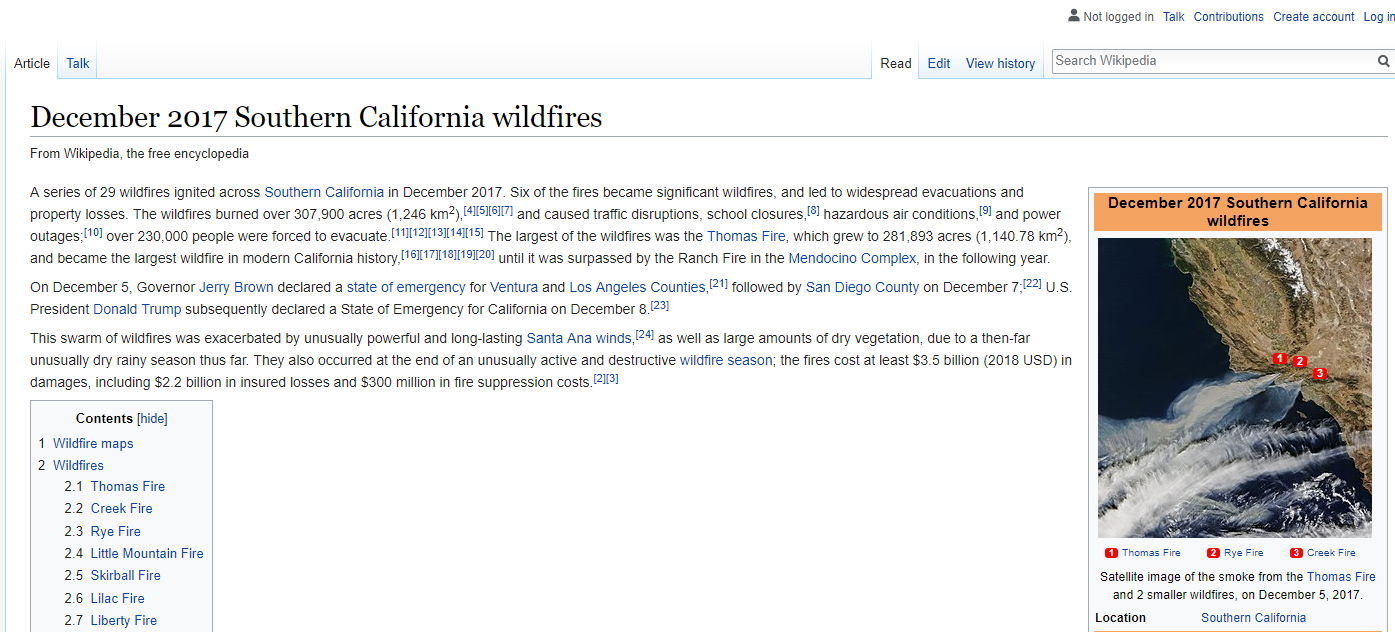
Task: Click legend badge 2 for Rye Fire
Action: click(x=1213, y=553)
